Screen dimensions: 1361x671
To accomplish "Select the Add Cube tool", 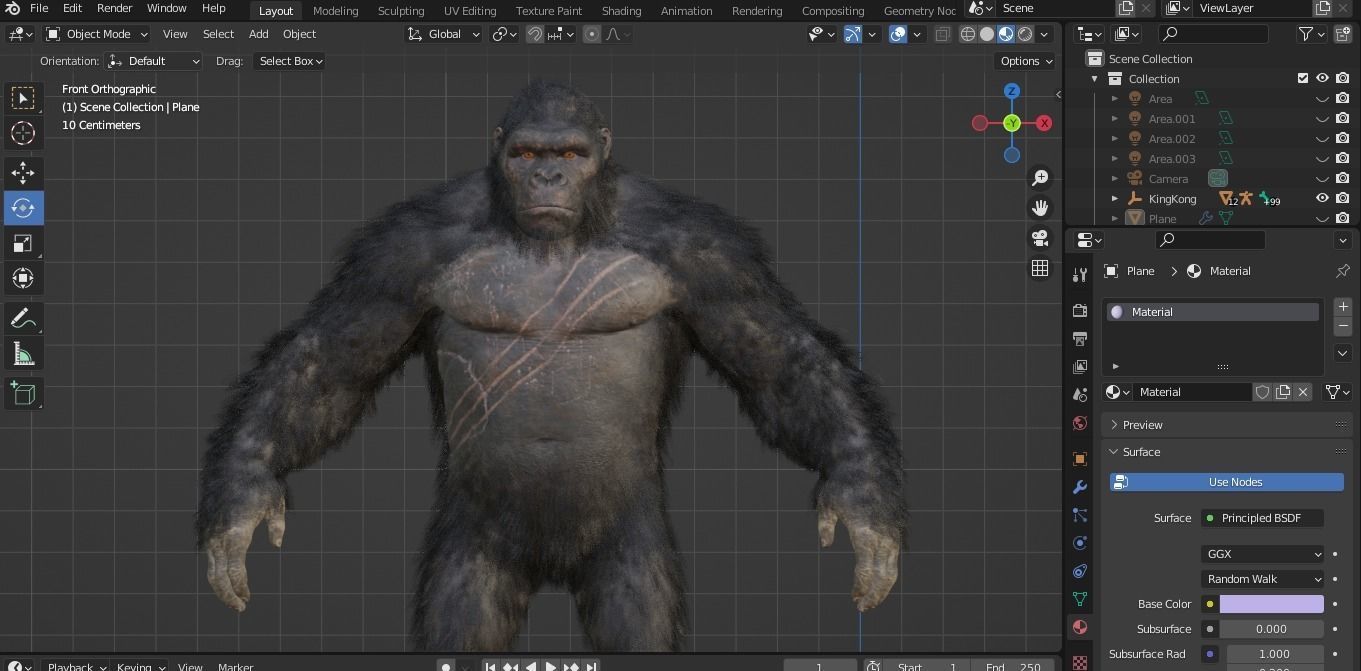I will [x=22, y=394].
